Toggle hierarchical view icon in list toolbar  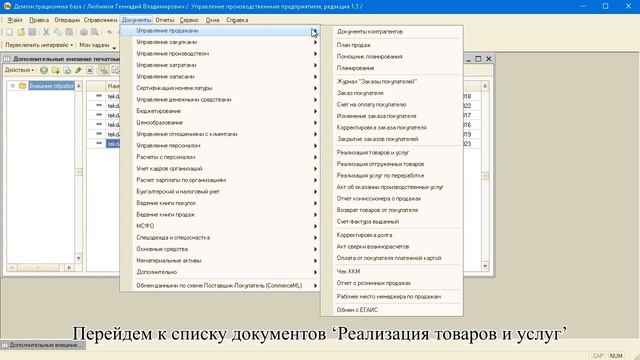coord(104,70)
